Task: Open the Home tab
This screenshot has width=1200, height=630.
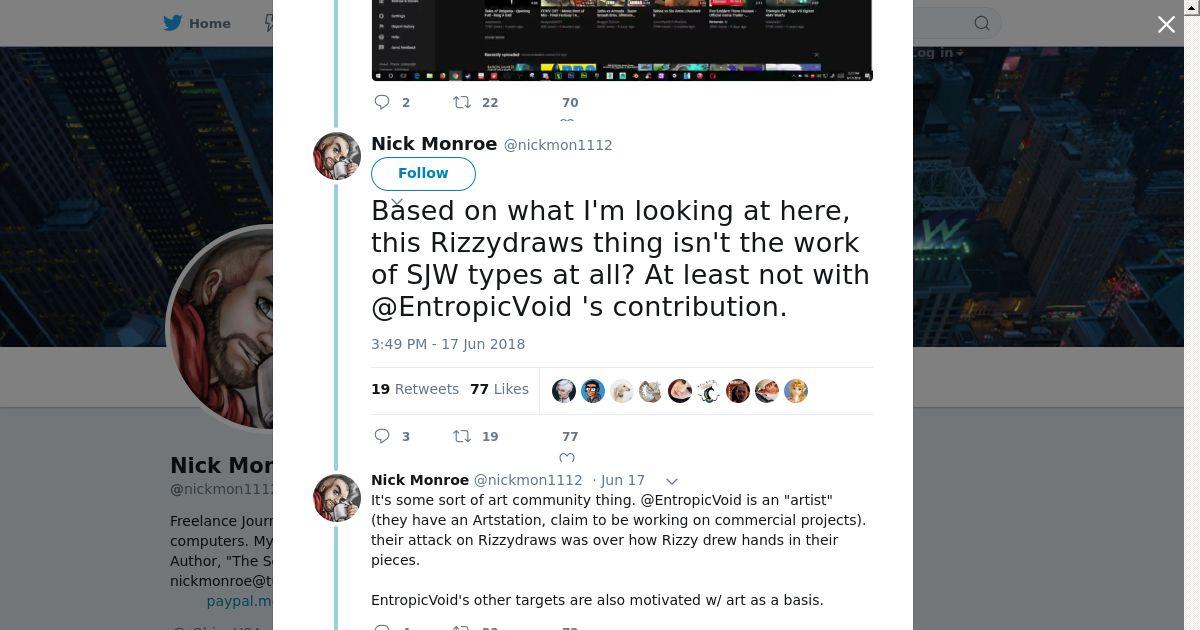Action: click(197, 23)
